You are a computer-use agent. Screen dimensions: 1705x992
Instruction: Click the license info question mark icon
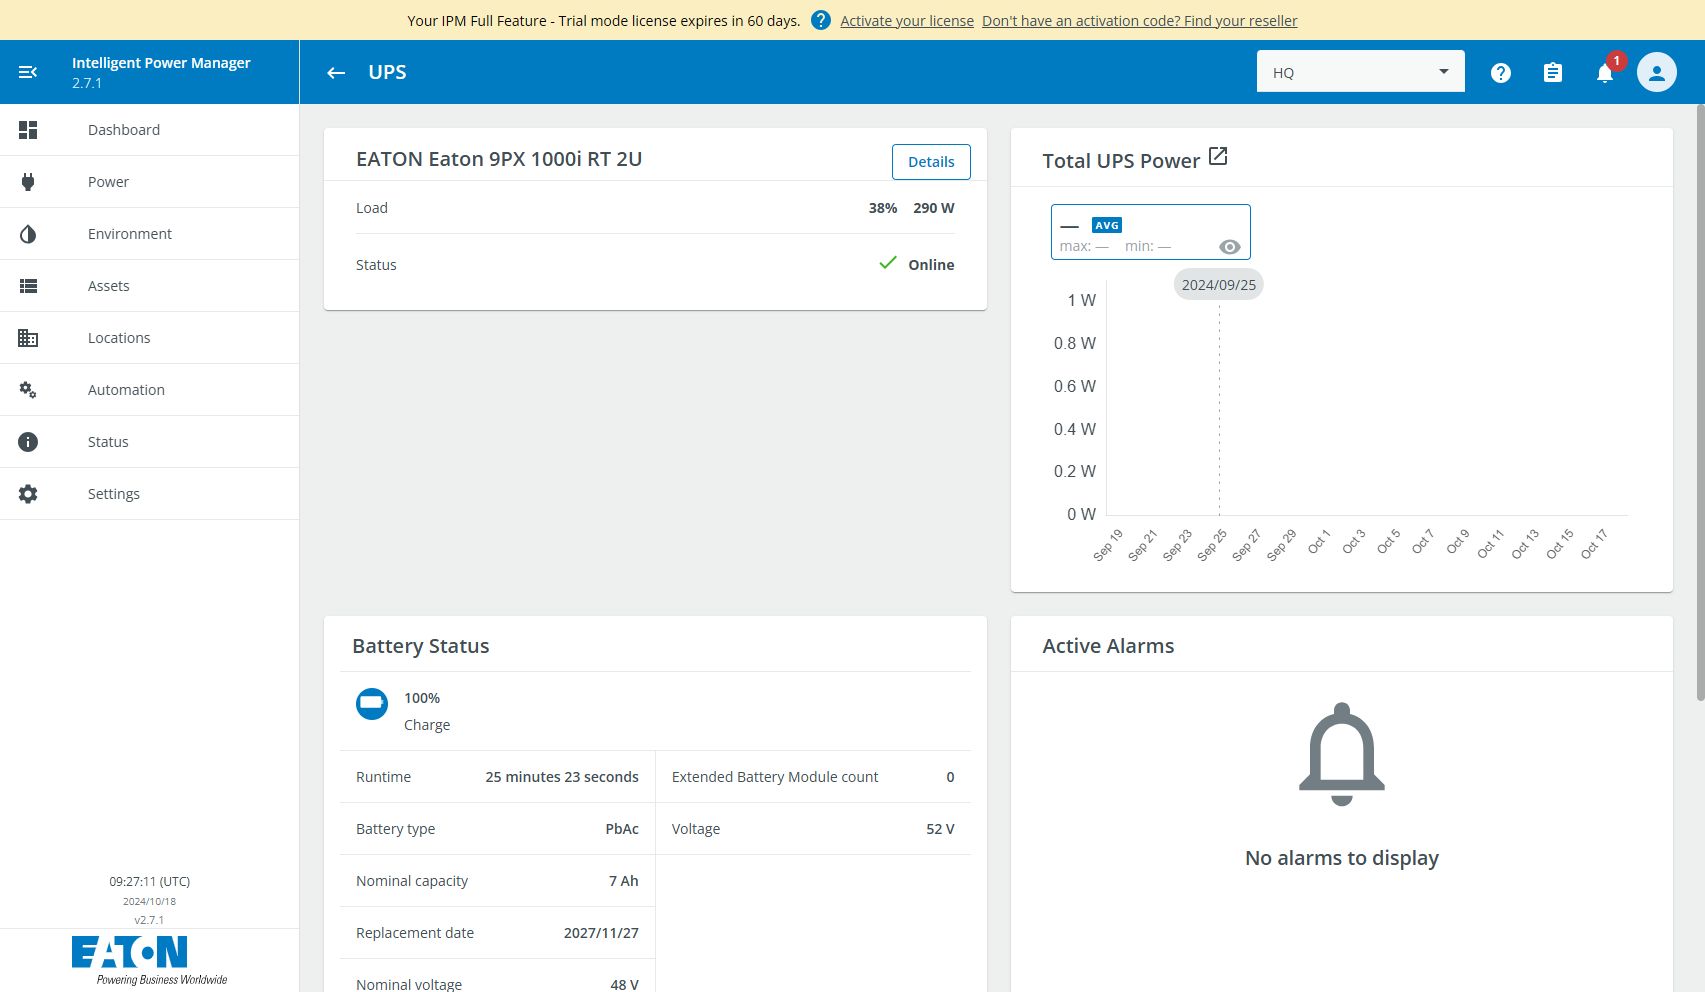pos(820,20)
